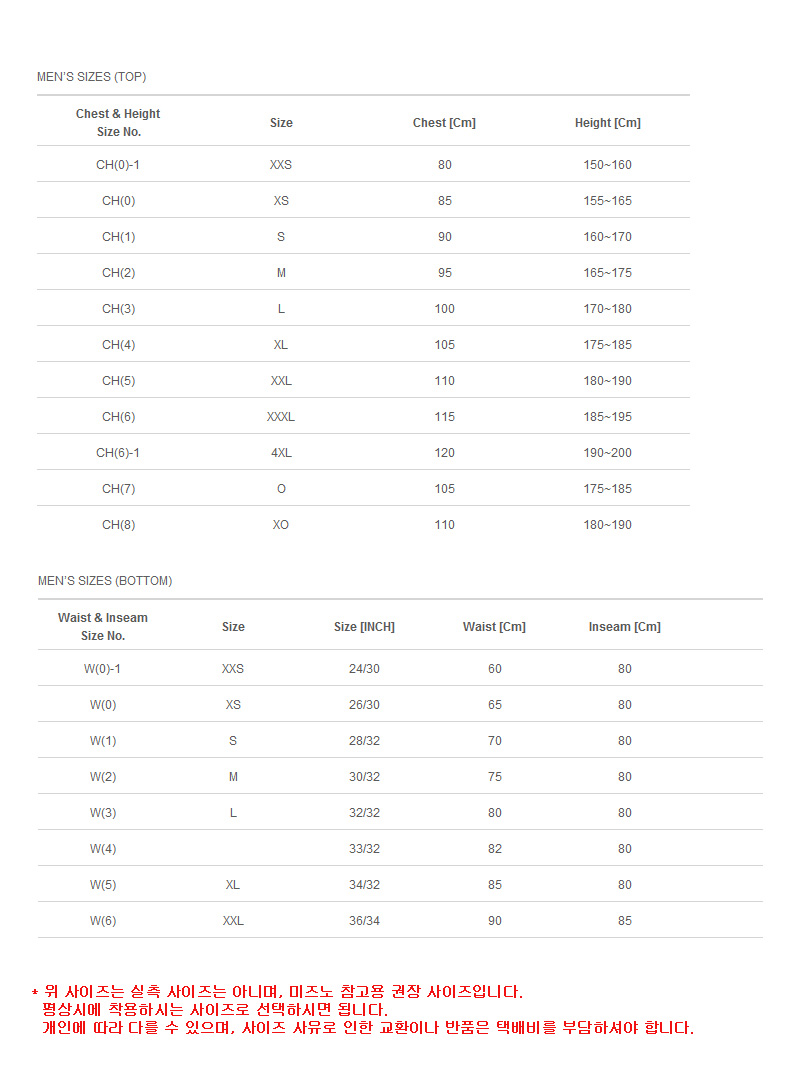Select the 190~200 height value
Viewport: 800px width, 1080px height.
(607, 453)
